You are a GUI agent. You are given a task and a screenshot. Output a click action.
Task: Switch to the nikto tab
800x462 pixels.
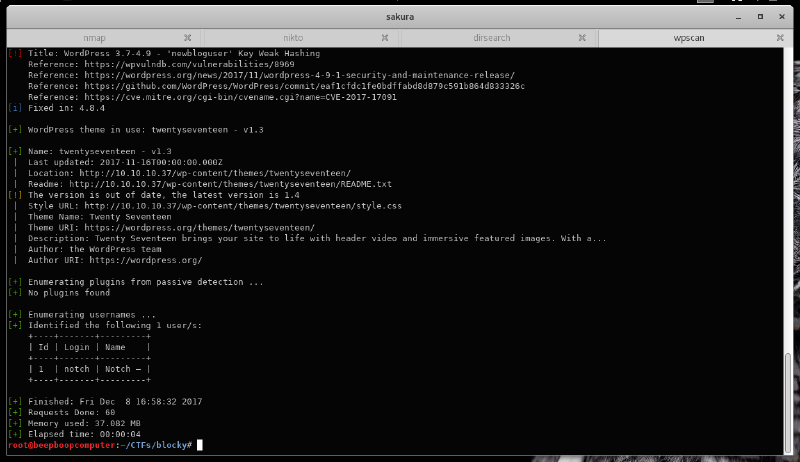point(293,38)
